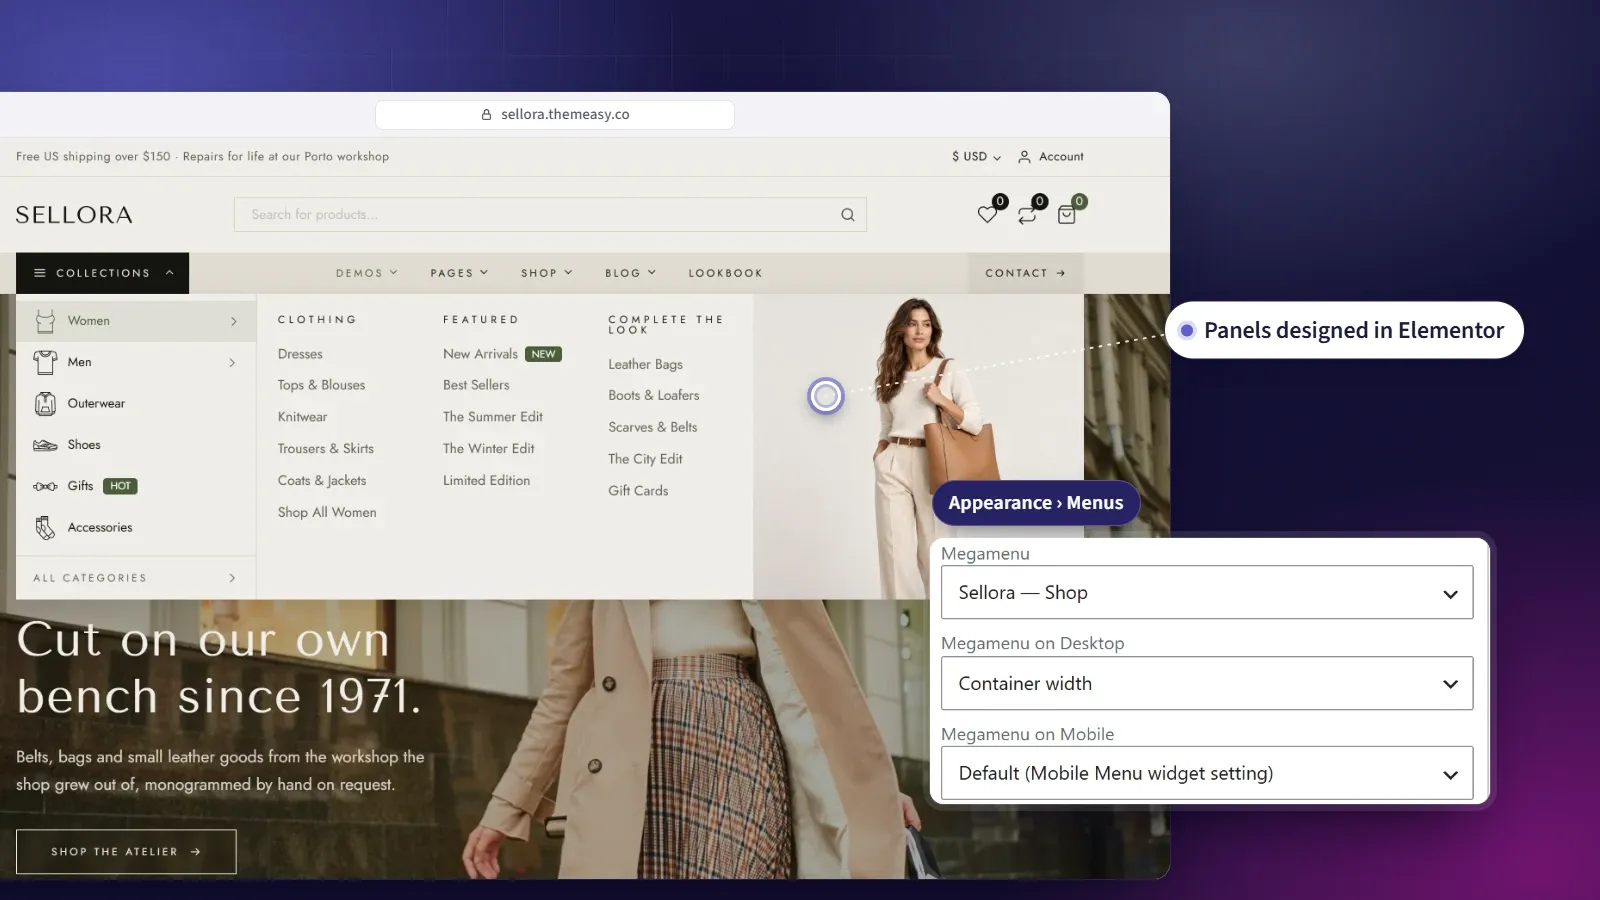Expand the Women submenu chevron
Screen dimensions: 1600x900
(233, 321)
